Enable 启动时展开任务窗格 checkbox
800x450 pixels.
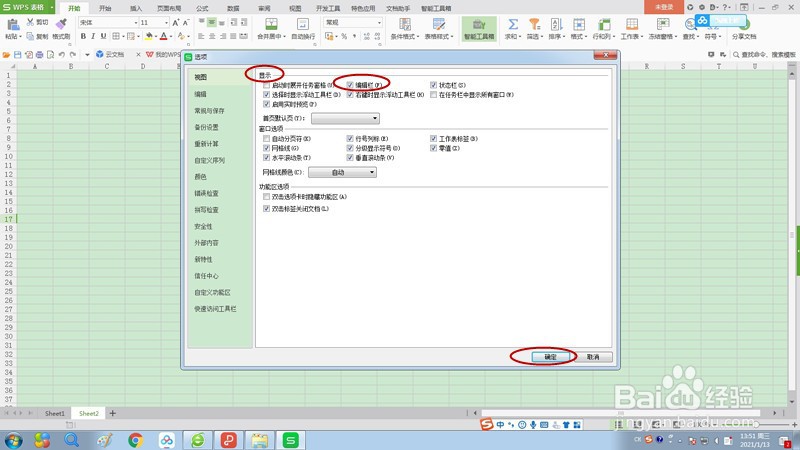coord(266,85)
